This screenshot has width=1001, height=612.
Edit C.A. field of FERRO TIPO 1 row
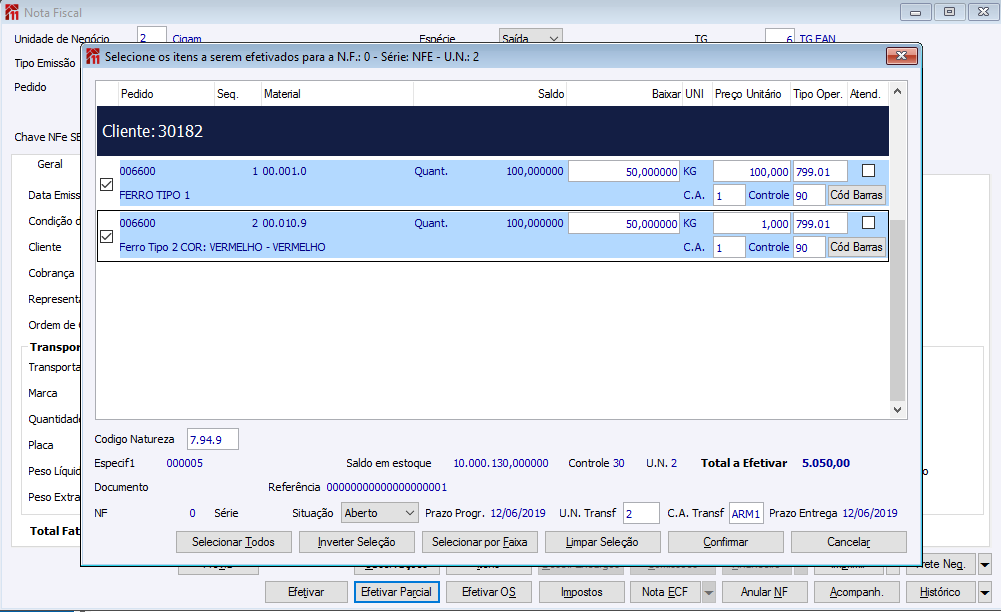(729, 195)
